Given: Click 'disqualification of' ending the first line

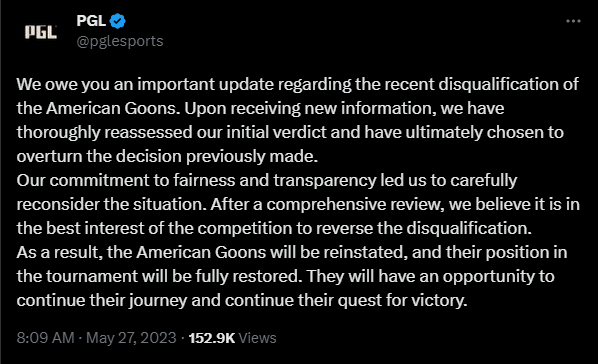Looking at the screenshot, I should point(508,84).
